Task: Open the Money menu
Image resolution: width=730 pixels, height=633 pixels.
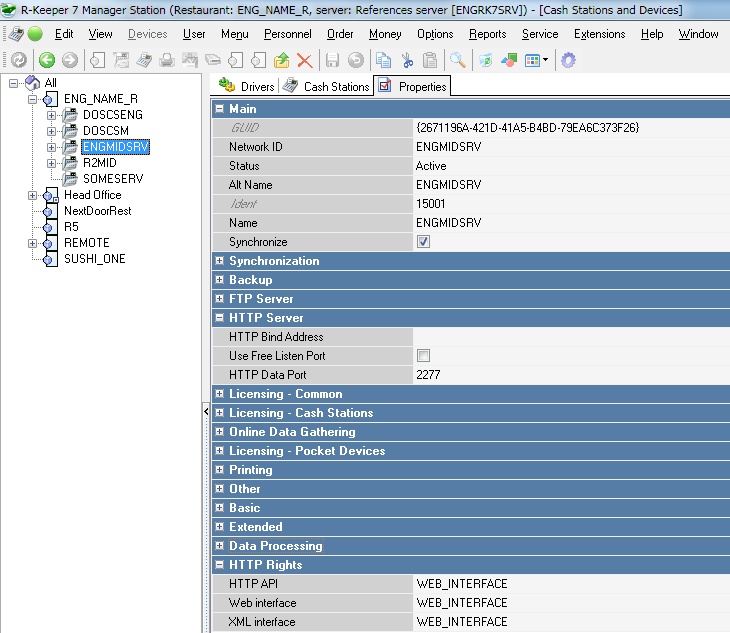Action: point(385,34)
